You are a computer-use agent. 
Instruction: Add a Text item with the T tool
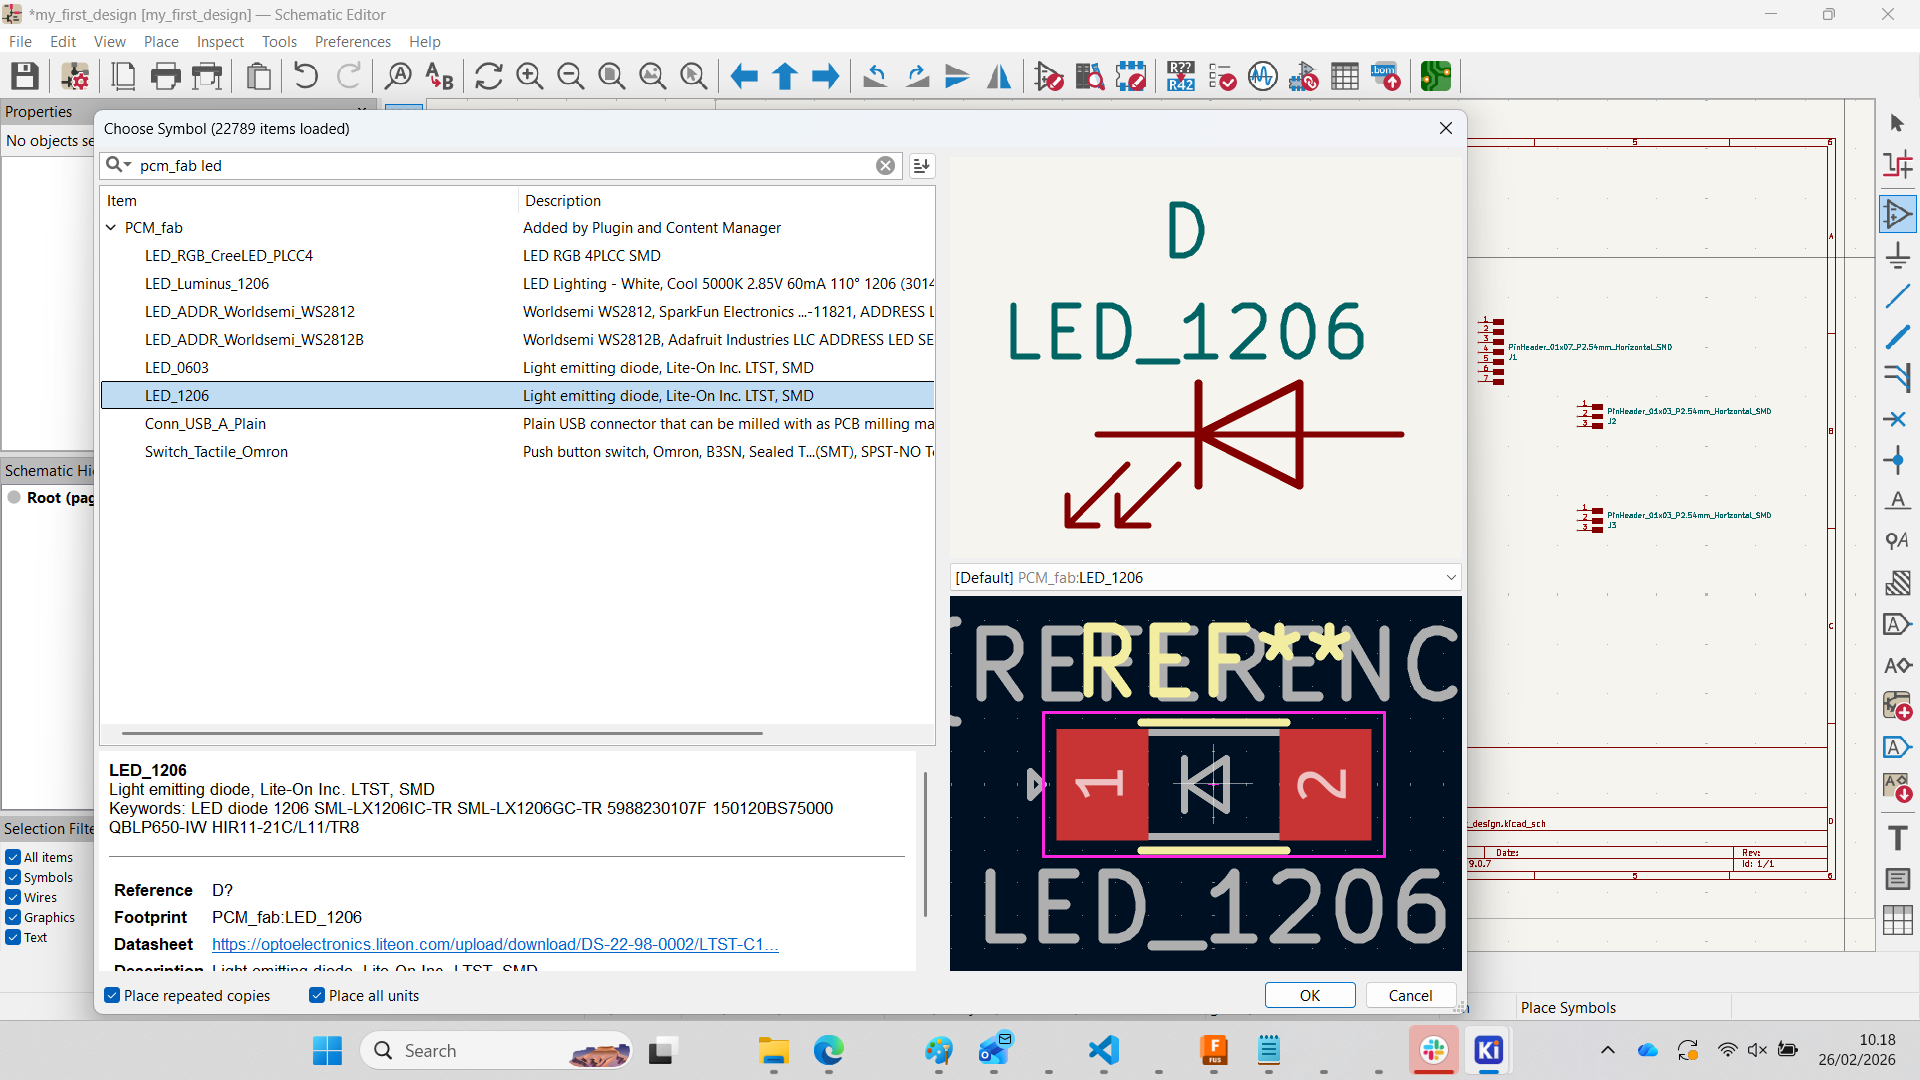(x=1898, y=838)
